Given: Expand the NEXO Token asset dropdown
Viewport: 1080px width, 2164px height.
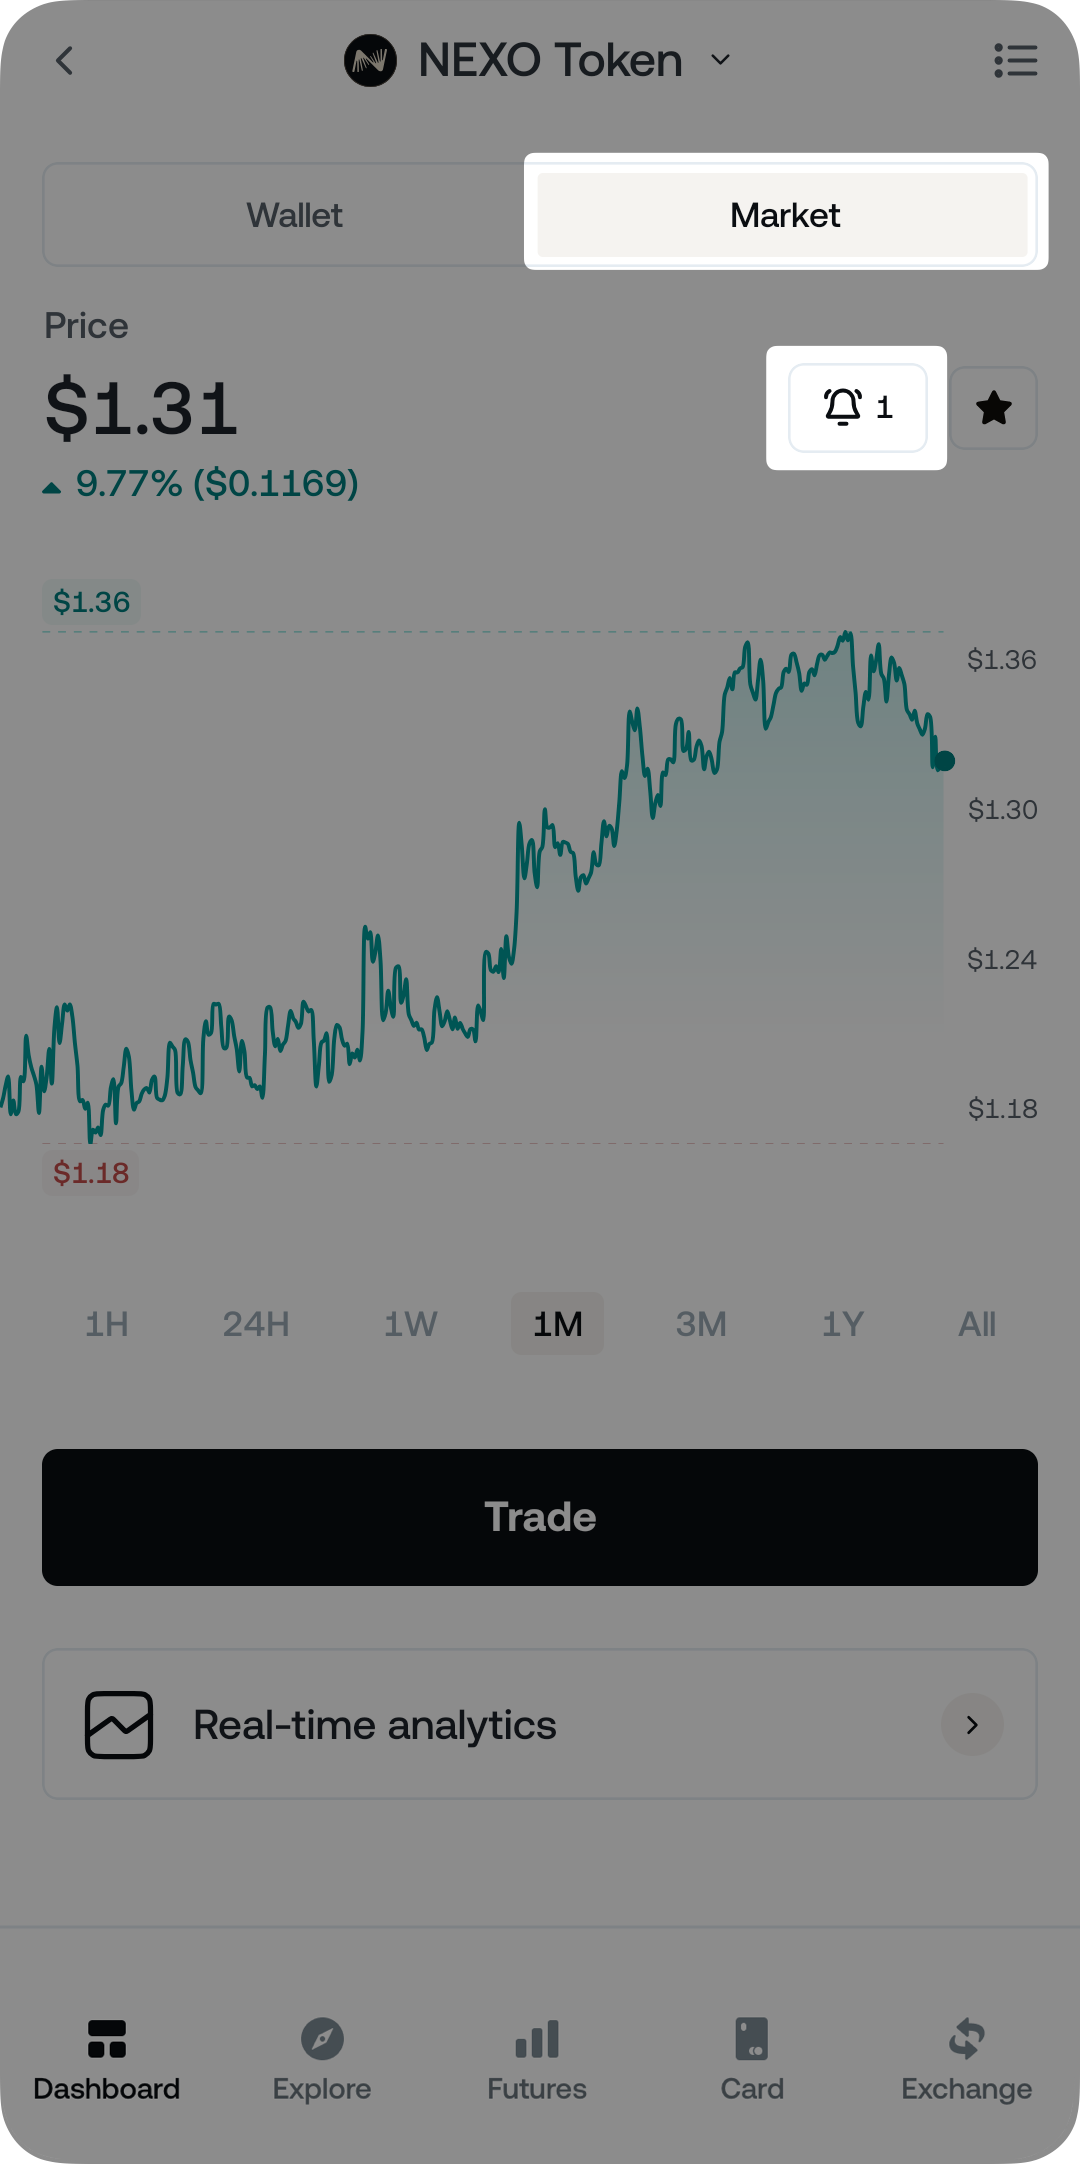Looking at the screenshot, I should pos(720,61).
